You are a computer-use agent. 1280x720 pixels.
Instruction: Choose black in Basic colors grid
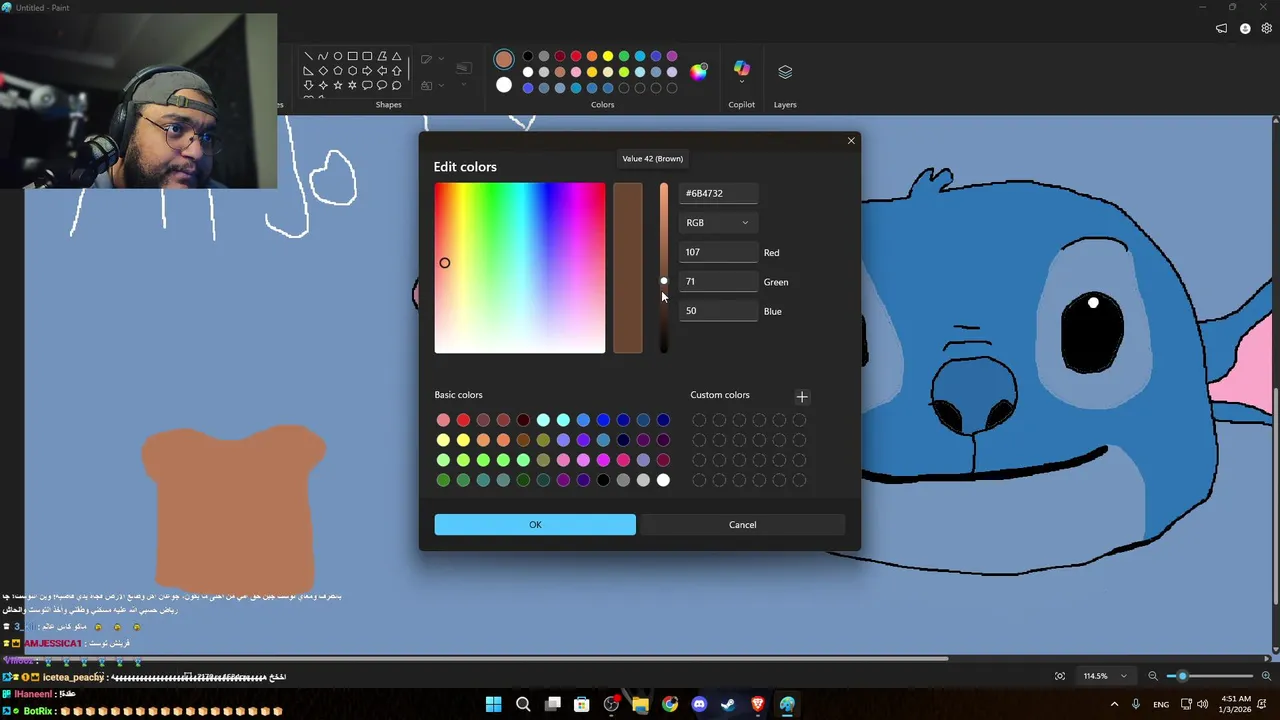point(603,480)
